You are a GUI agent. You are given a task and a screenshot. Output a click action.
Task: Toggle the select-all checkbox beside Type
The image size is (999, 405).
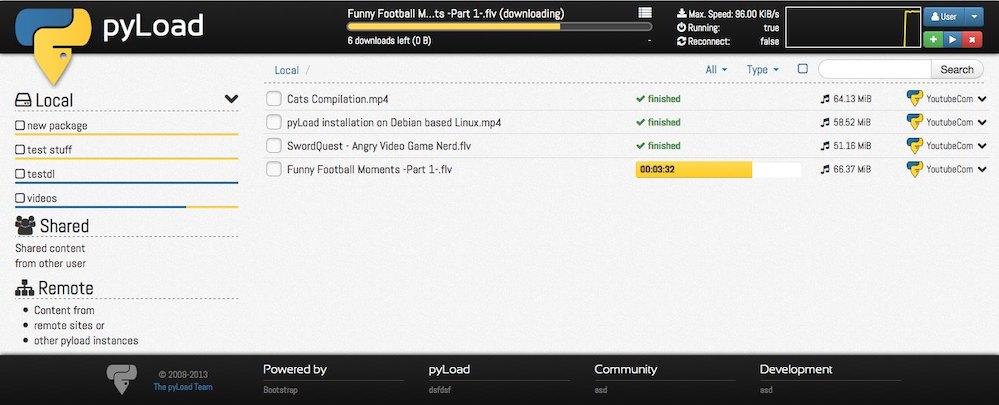(802, 69)
